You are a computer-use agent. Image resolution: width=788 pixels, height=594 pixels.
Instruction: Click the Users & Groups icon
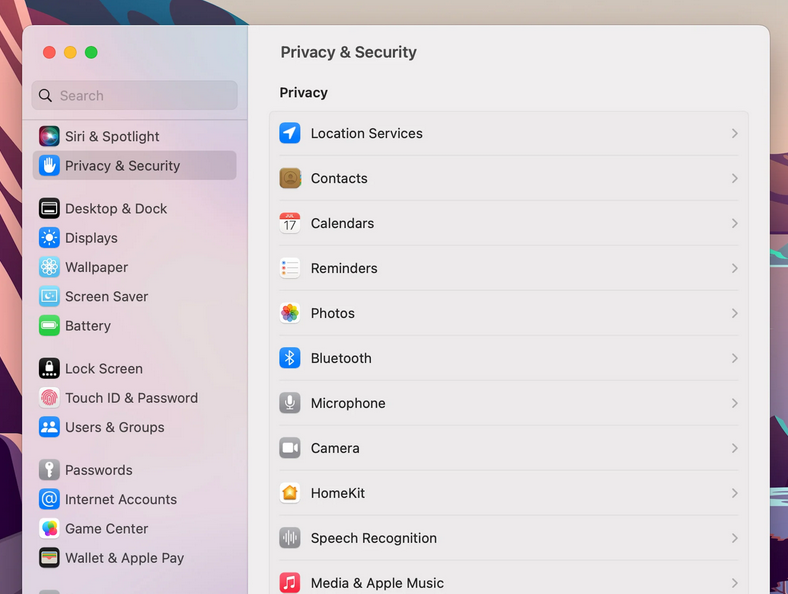49,427
